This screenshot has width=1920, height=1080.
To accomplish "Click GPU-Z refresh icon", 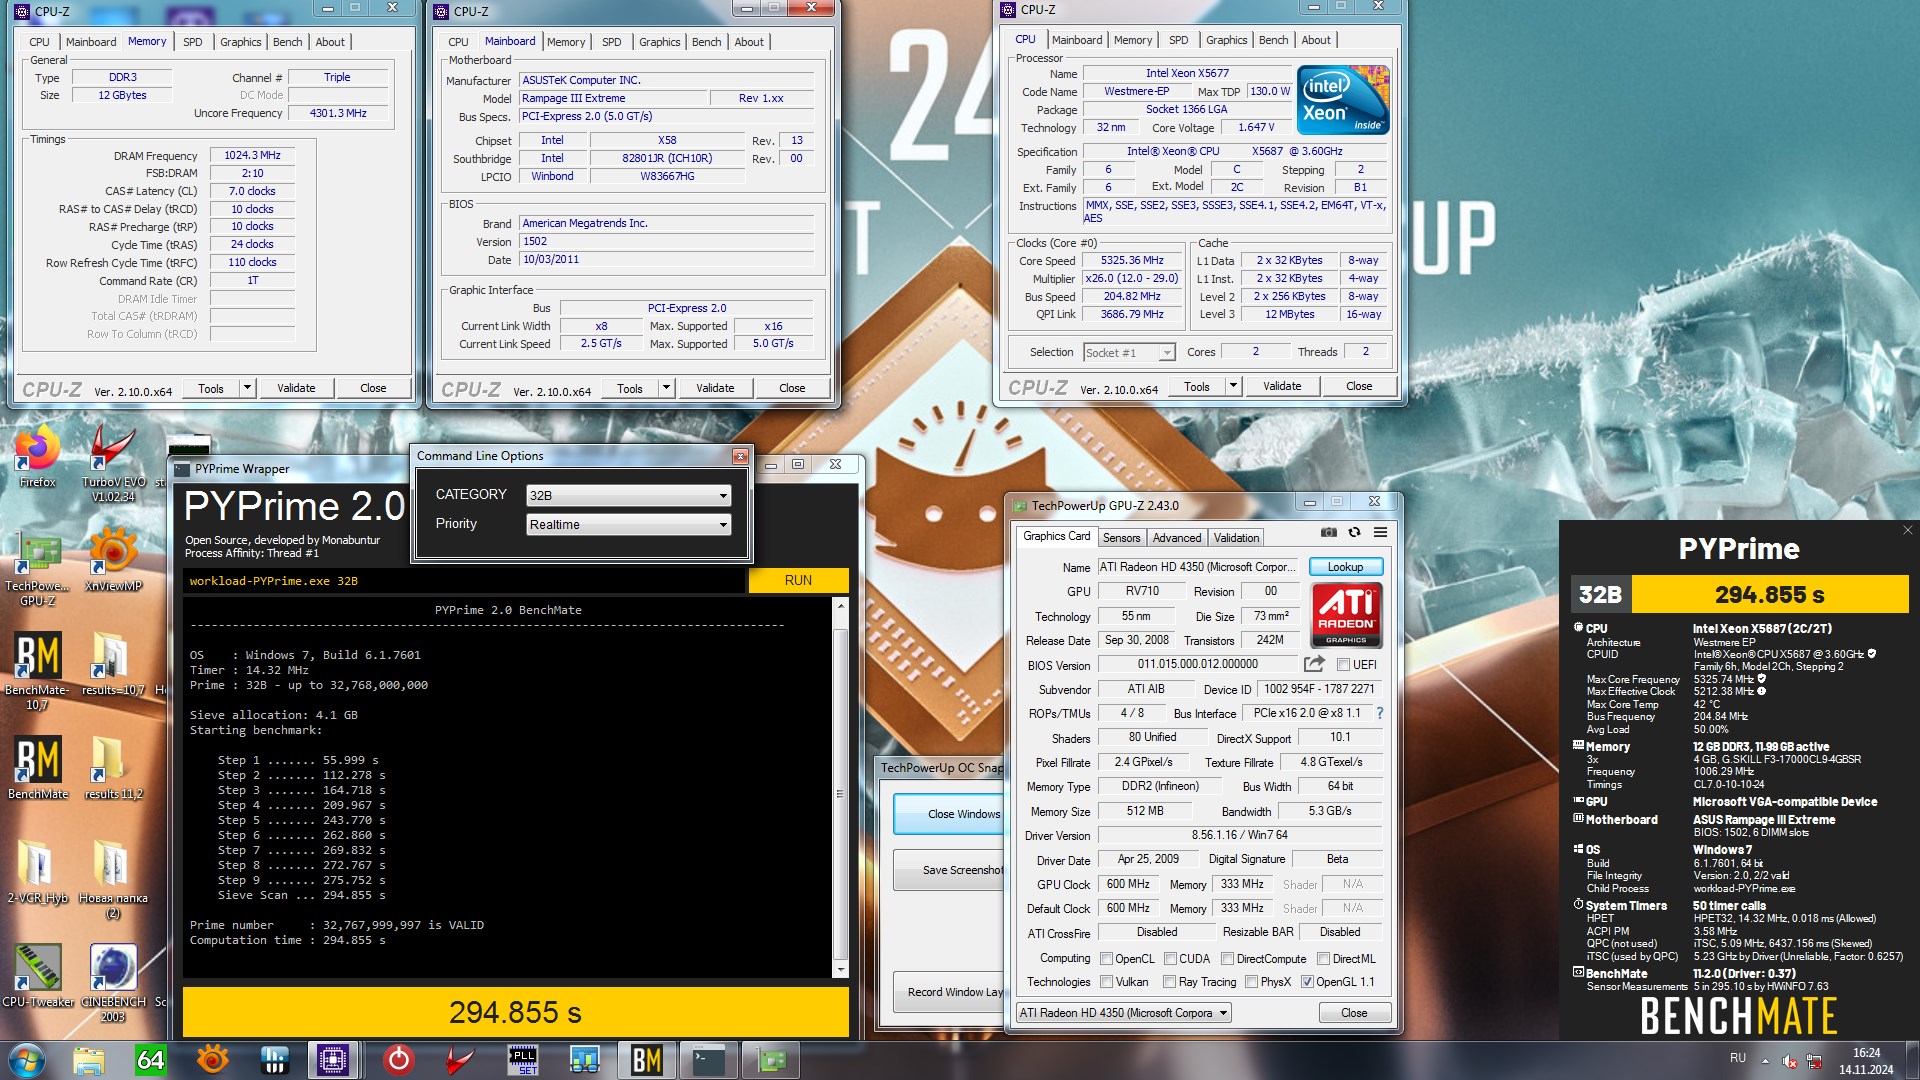I will click(1354, 532).
